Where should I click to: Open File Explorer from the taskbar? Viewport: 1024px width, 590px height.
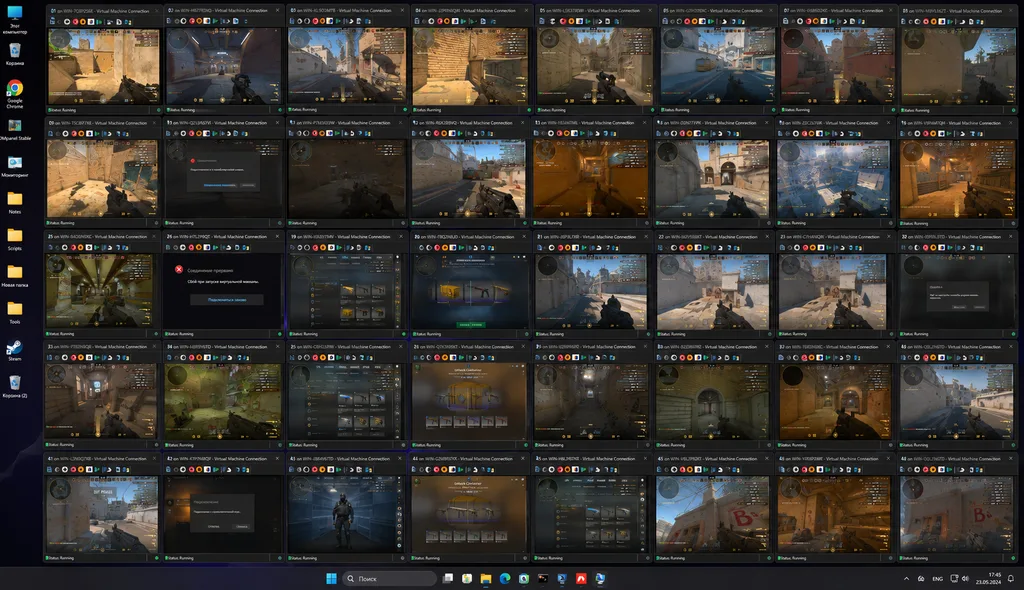486,578
